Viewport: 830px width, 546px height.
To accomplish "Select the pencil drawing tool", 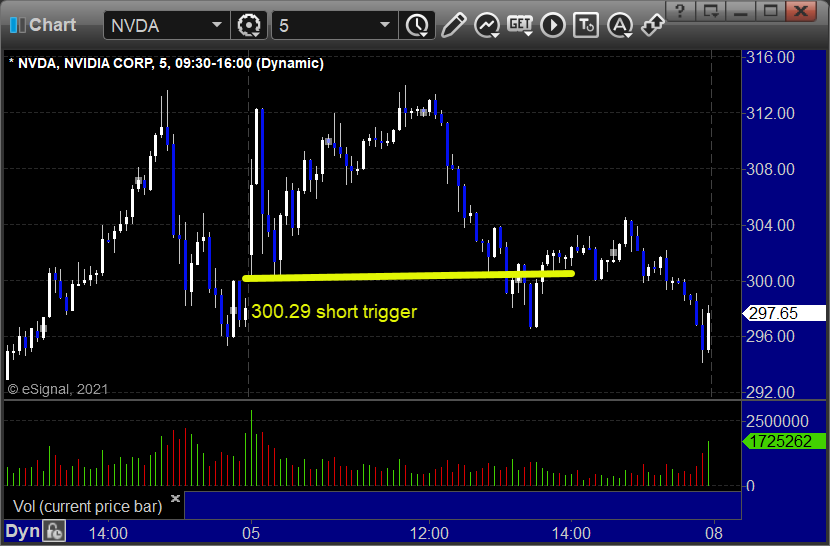I will pos(453,25).
